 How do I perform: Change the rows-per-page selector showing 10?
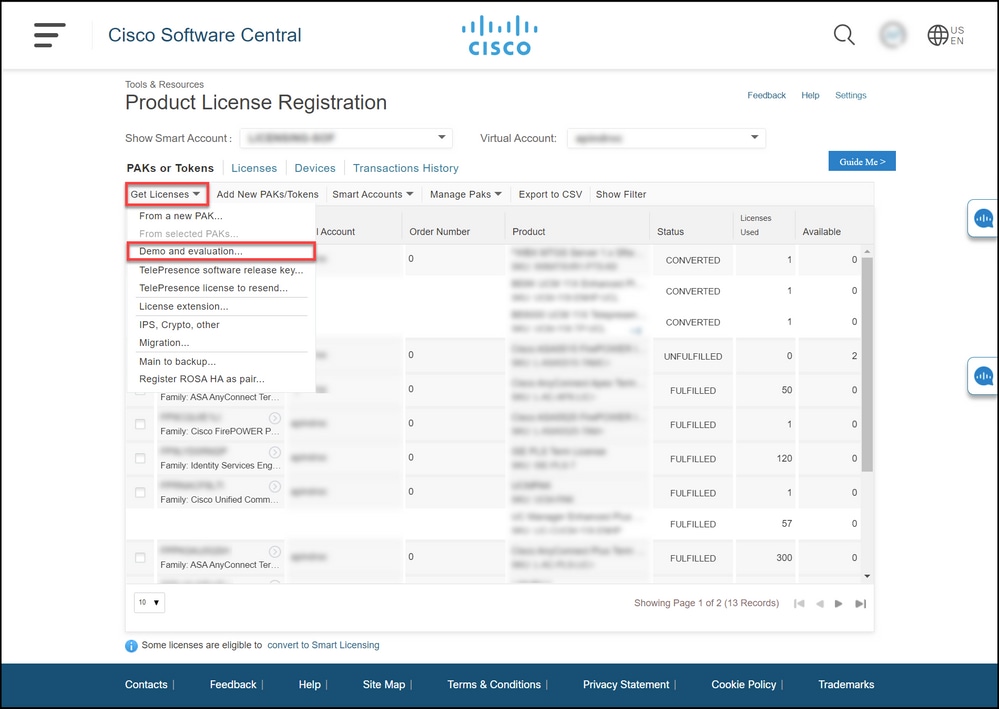coord(149,602)
